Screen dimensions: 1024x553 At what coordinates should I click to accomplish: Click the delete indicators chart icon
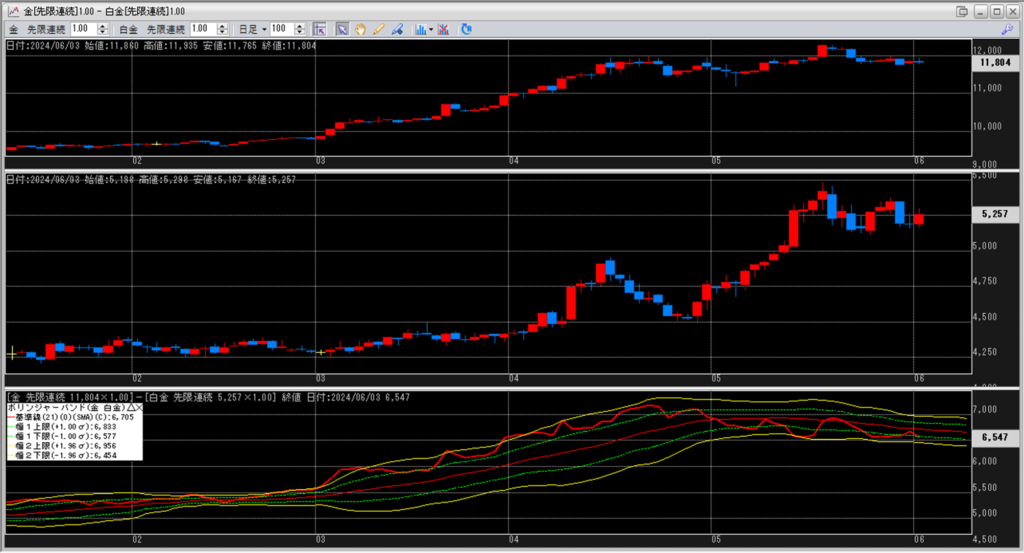pos(443,29)
